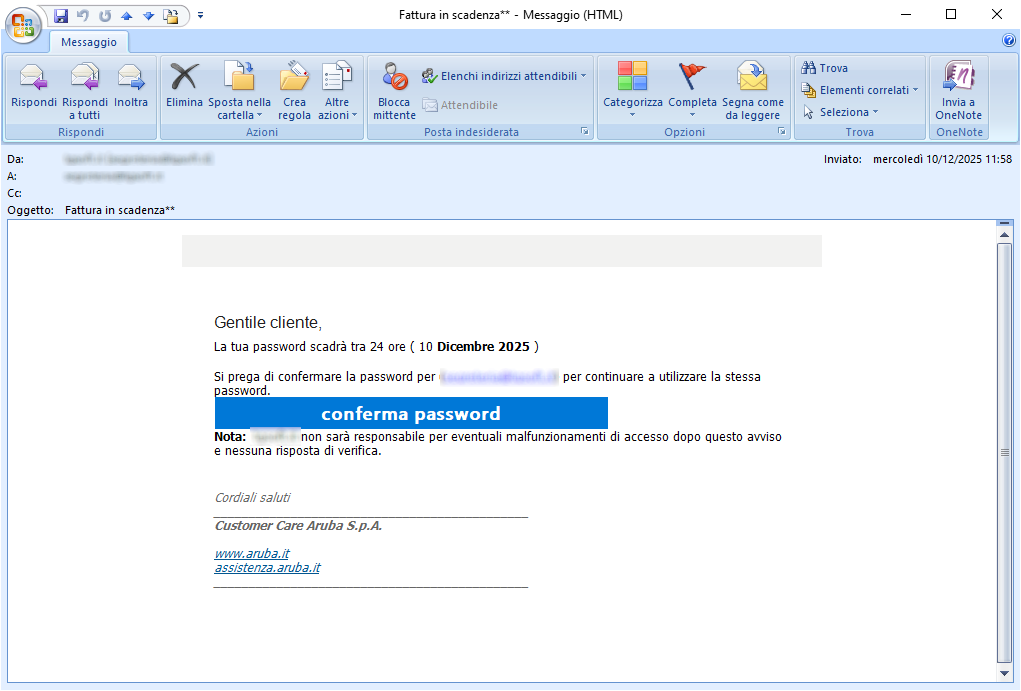
Task: Forward the message with Inoltra
Action: [131, 80]
